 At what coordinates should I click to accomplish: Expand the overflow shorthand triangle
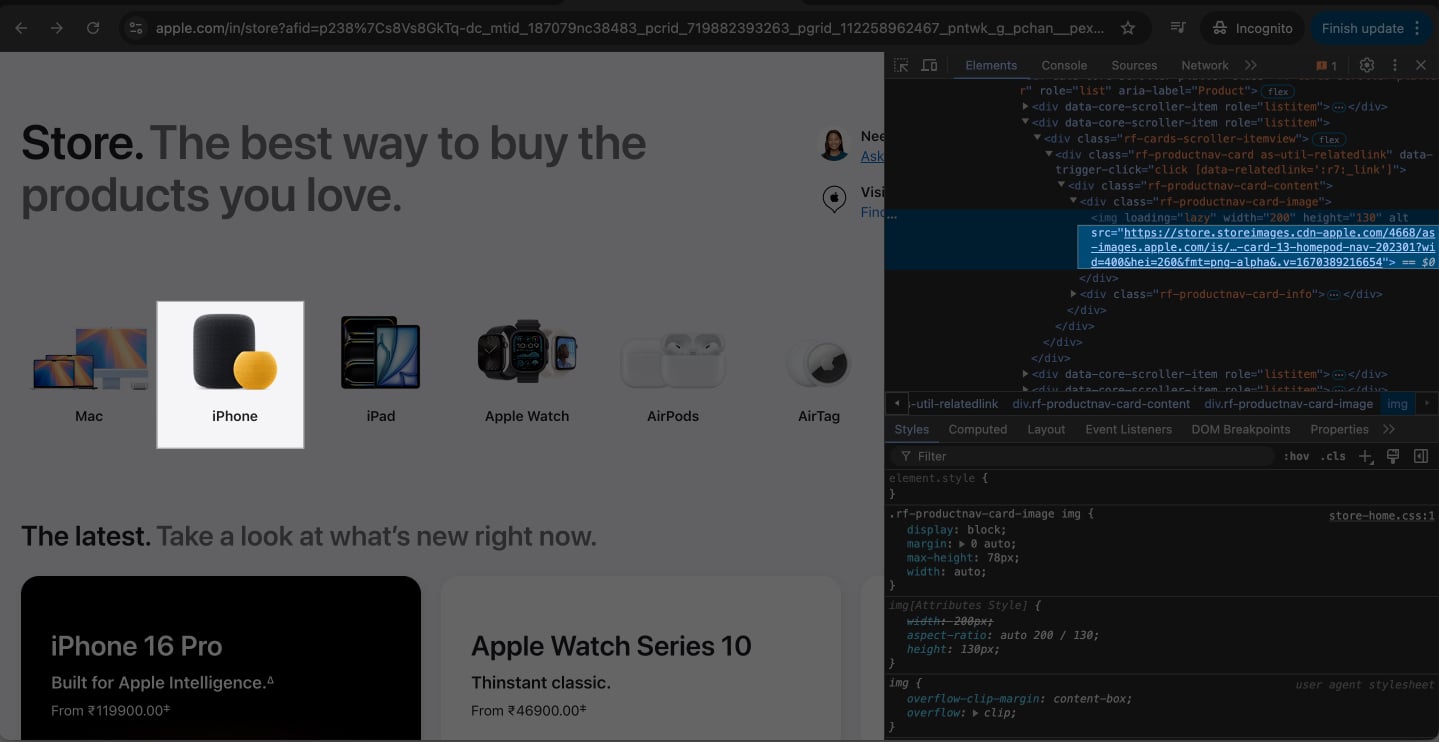coord(975,713)
